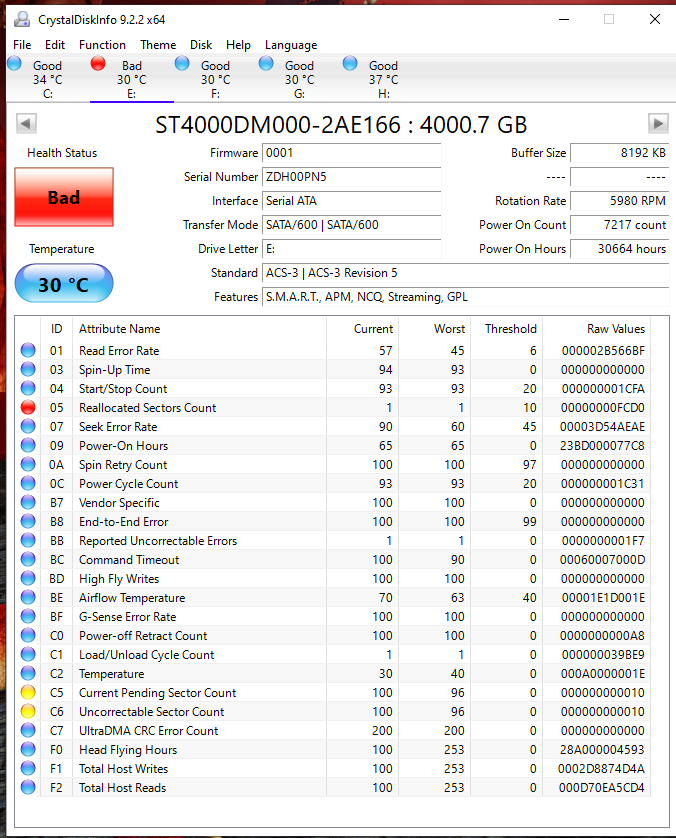
Task: Click the blue status orb for drive G:
Action: (266, 64)
